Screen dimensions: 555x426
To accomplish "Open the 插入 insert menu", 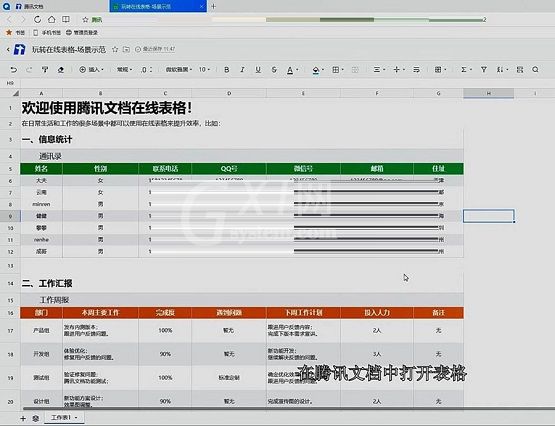I will point(91,70).
